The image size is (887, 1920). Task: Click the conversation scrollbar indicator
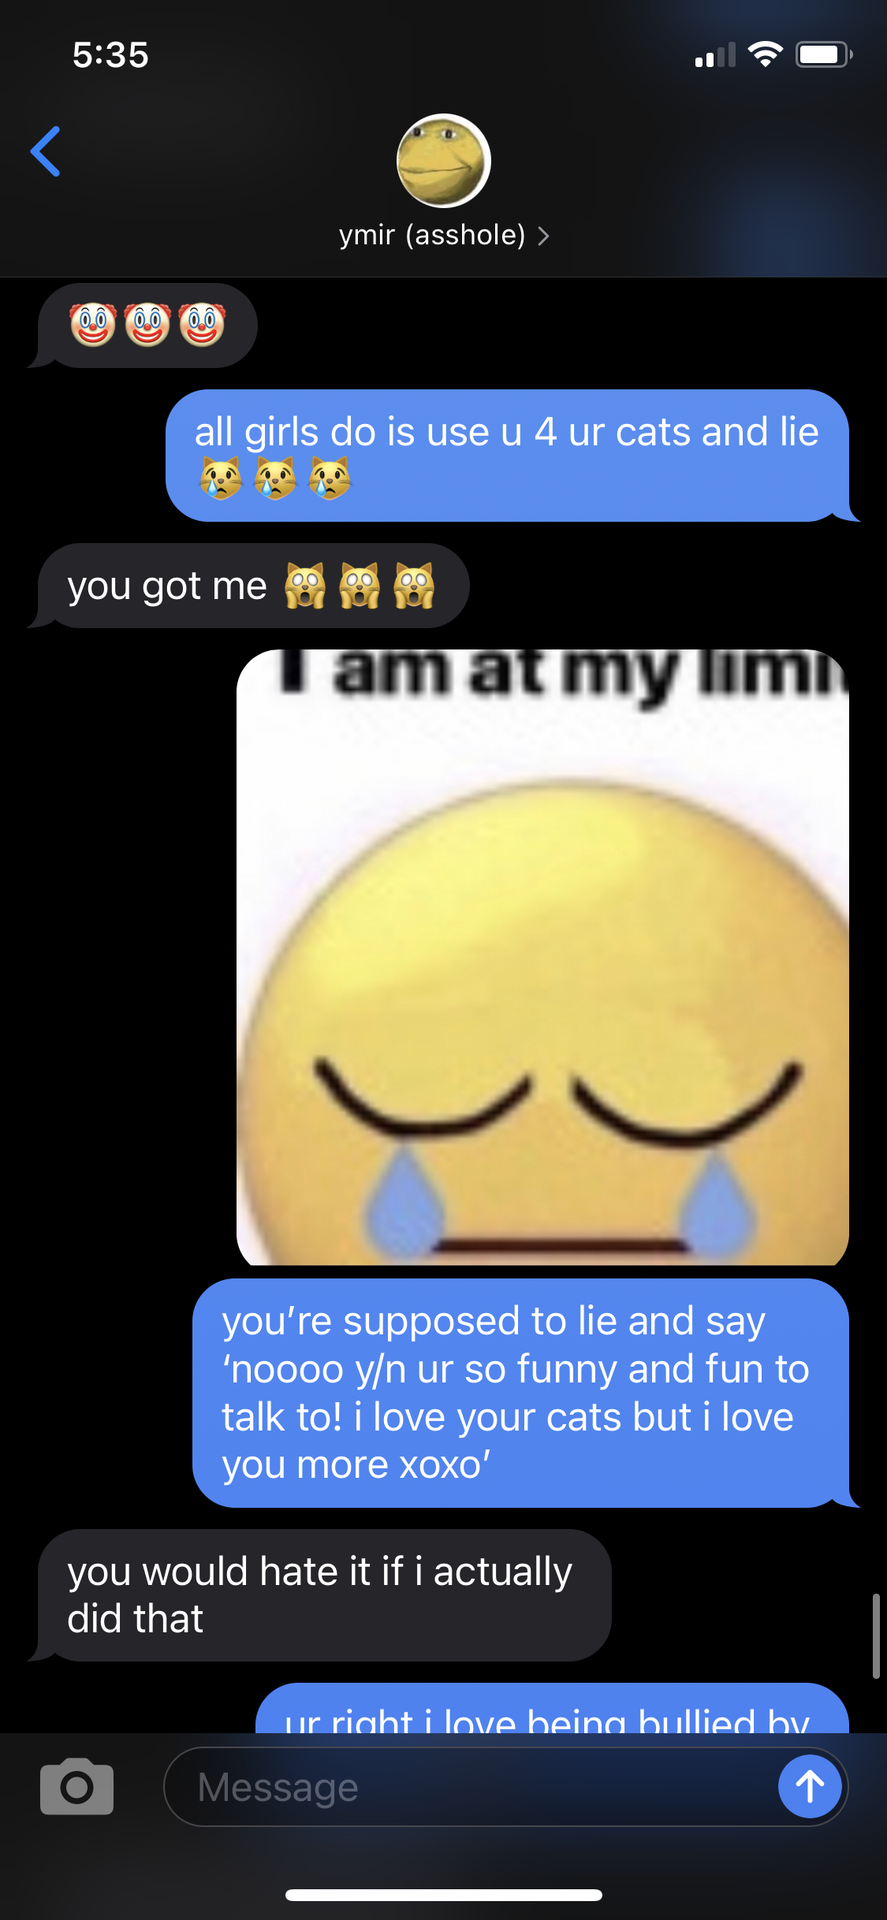click(x=876, y=1635)
